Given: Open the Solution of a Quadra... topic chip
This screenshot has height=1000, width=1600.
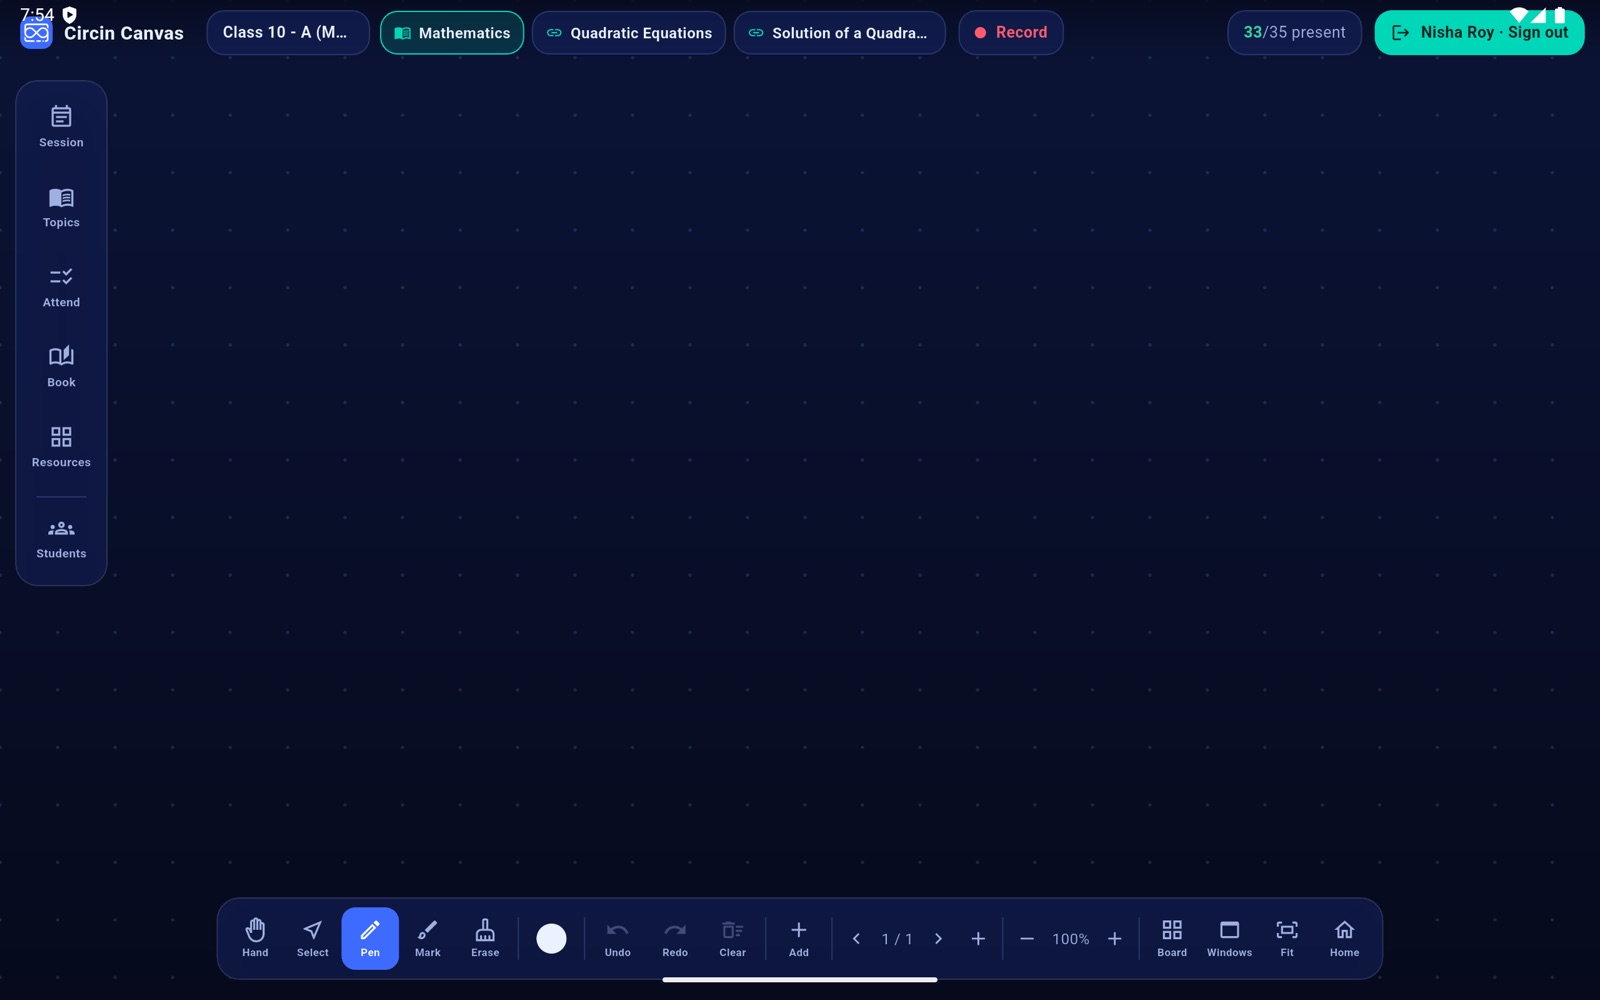Looking at the screenshot, I should [x=840, y=32].
